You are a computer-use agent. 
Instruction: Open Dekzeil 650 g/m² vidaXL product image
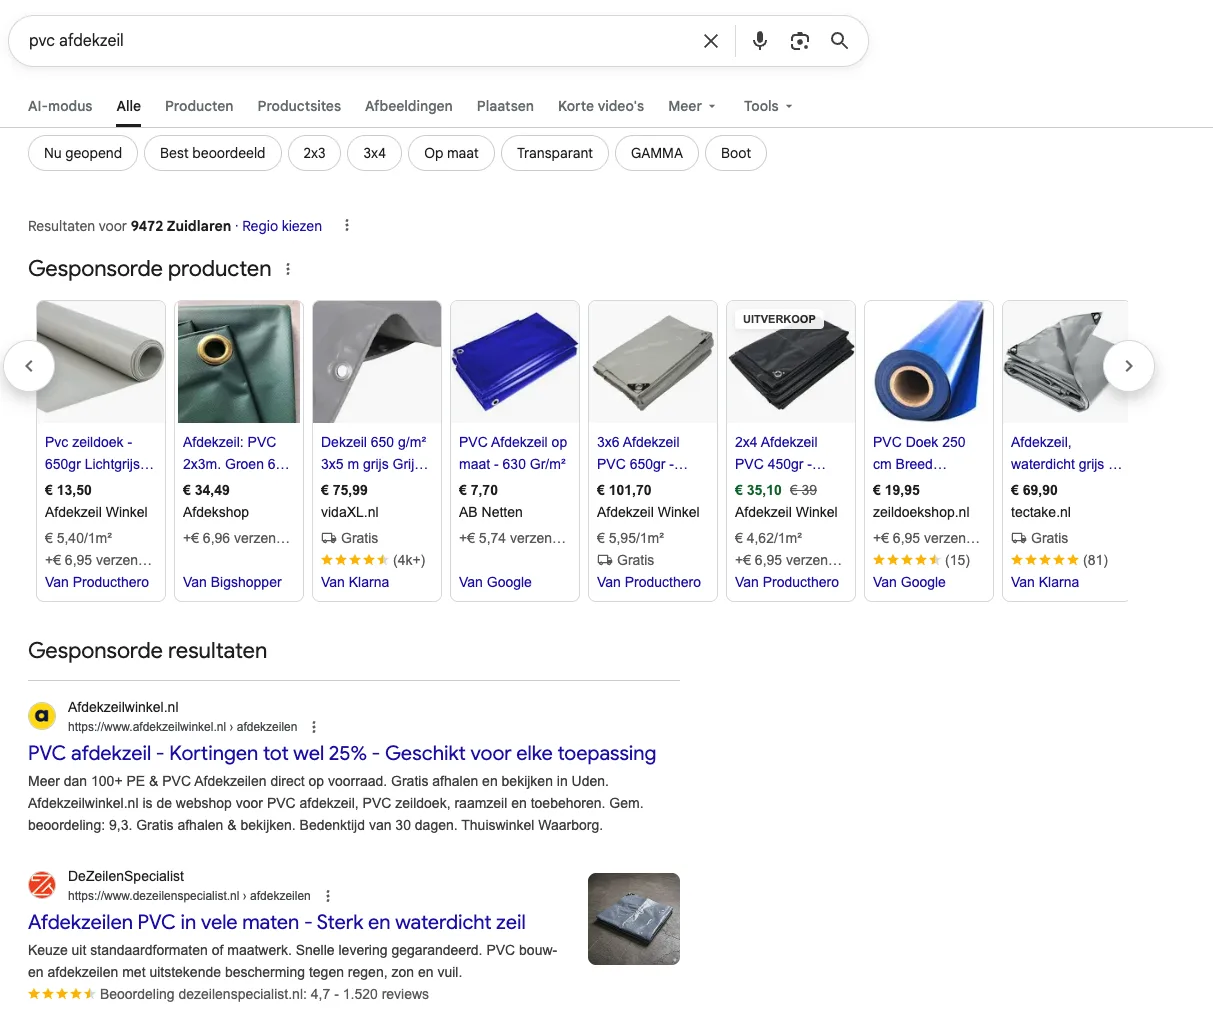[377, 362]
